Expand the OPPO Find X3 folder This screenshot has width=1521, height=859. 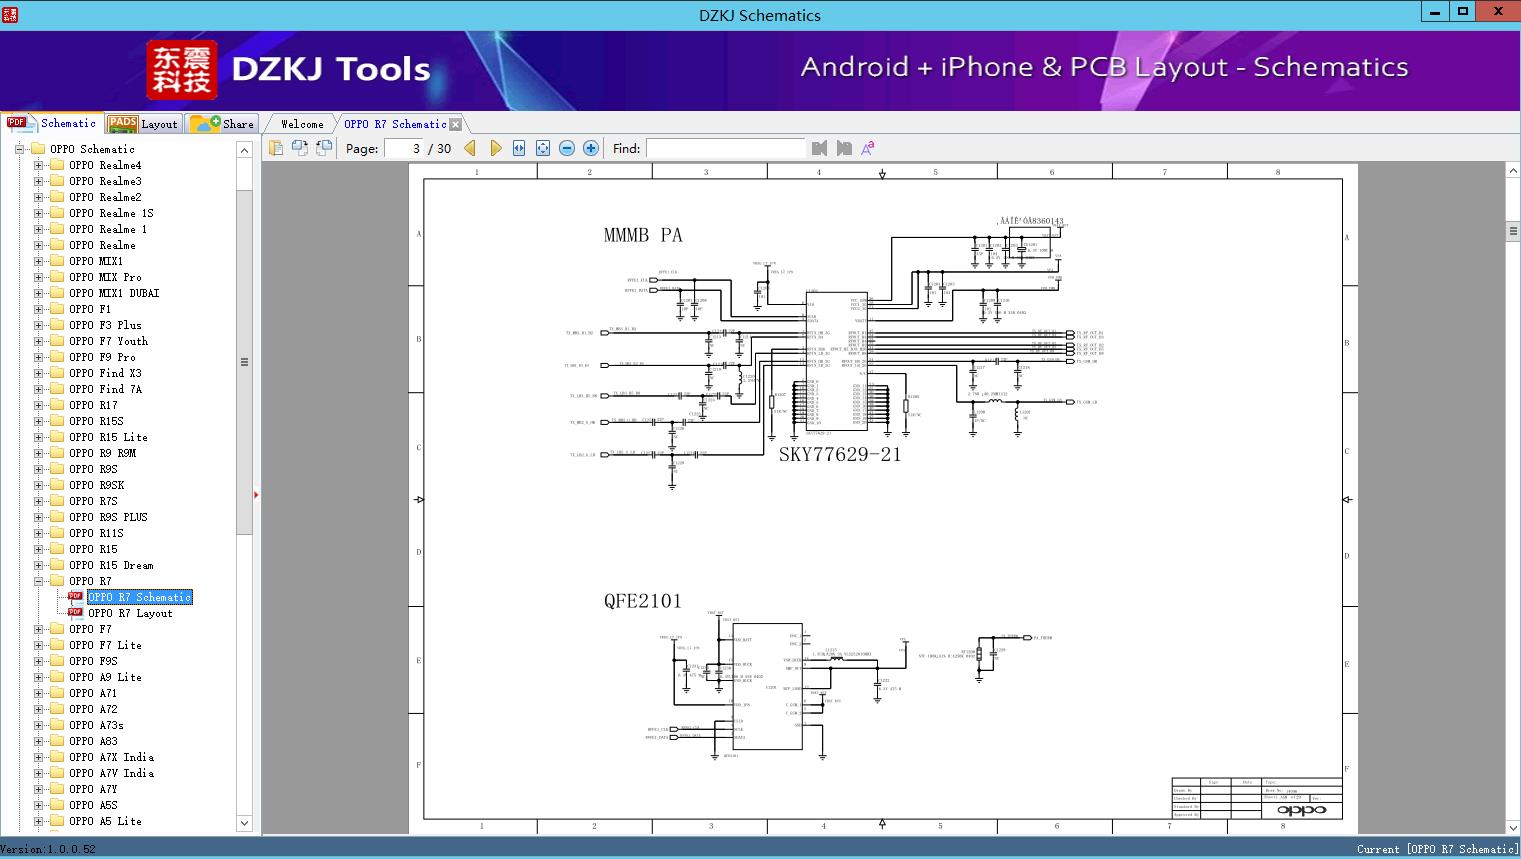click(38, 373)
